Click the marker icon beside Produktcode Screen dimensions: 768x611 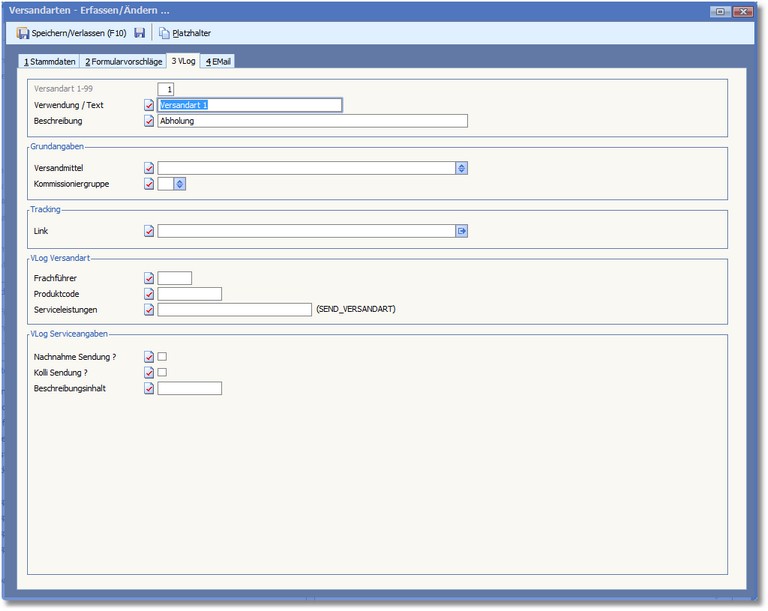[x=149, y=294]
